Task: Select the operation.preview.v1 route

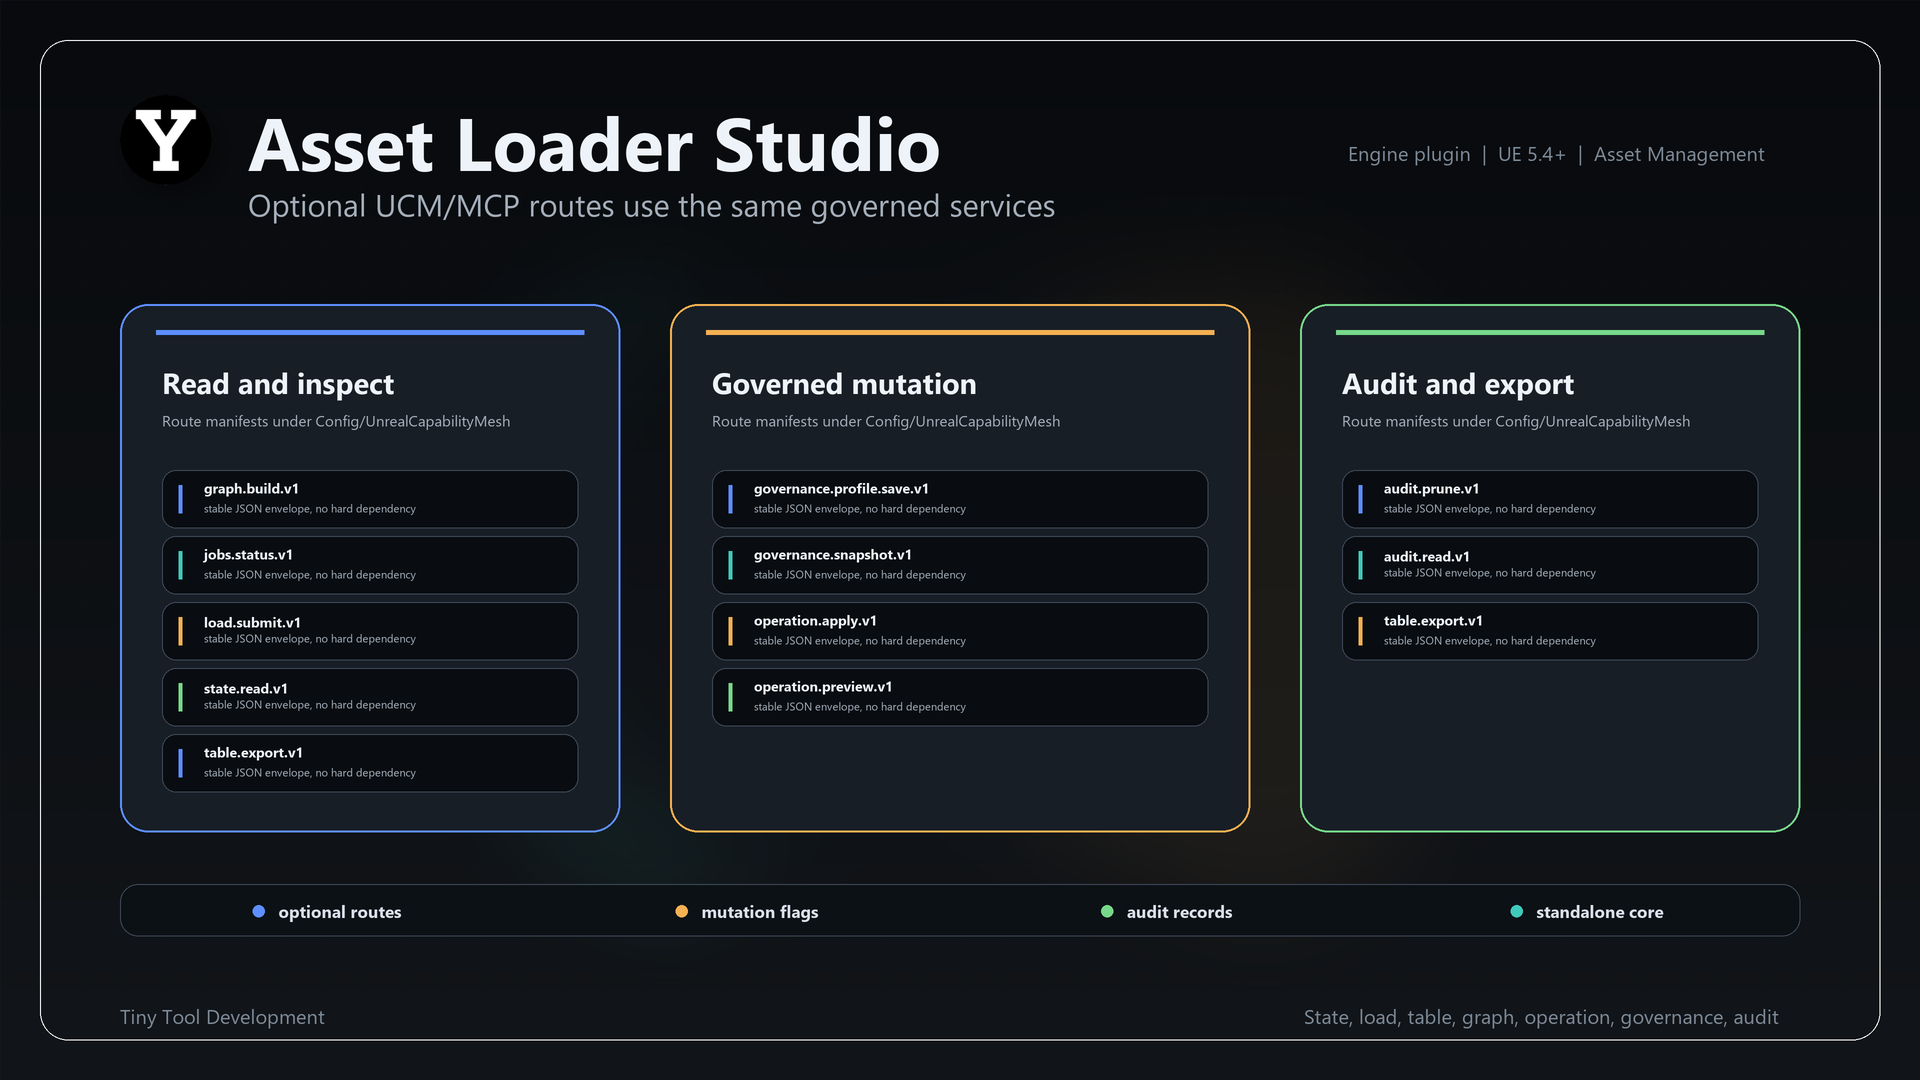Action: click(x=960, y=697)
